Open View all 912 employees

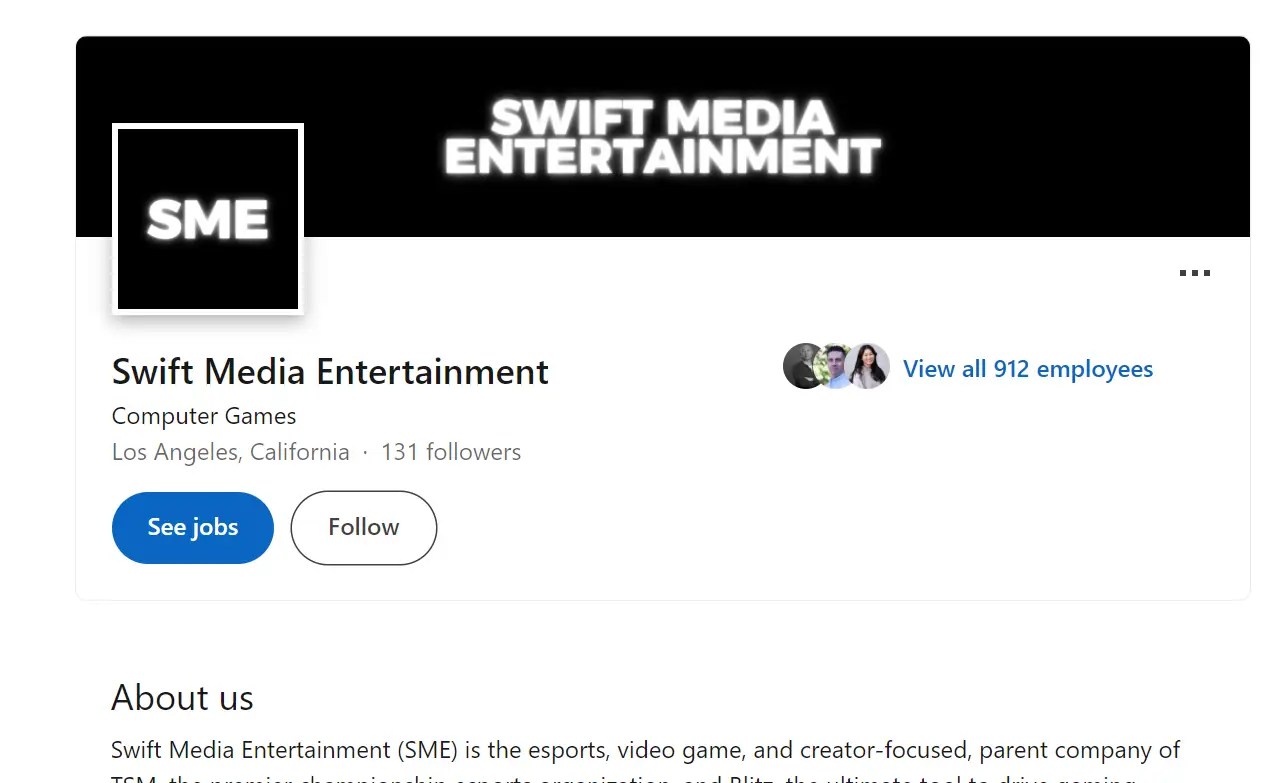(1027, 369)
